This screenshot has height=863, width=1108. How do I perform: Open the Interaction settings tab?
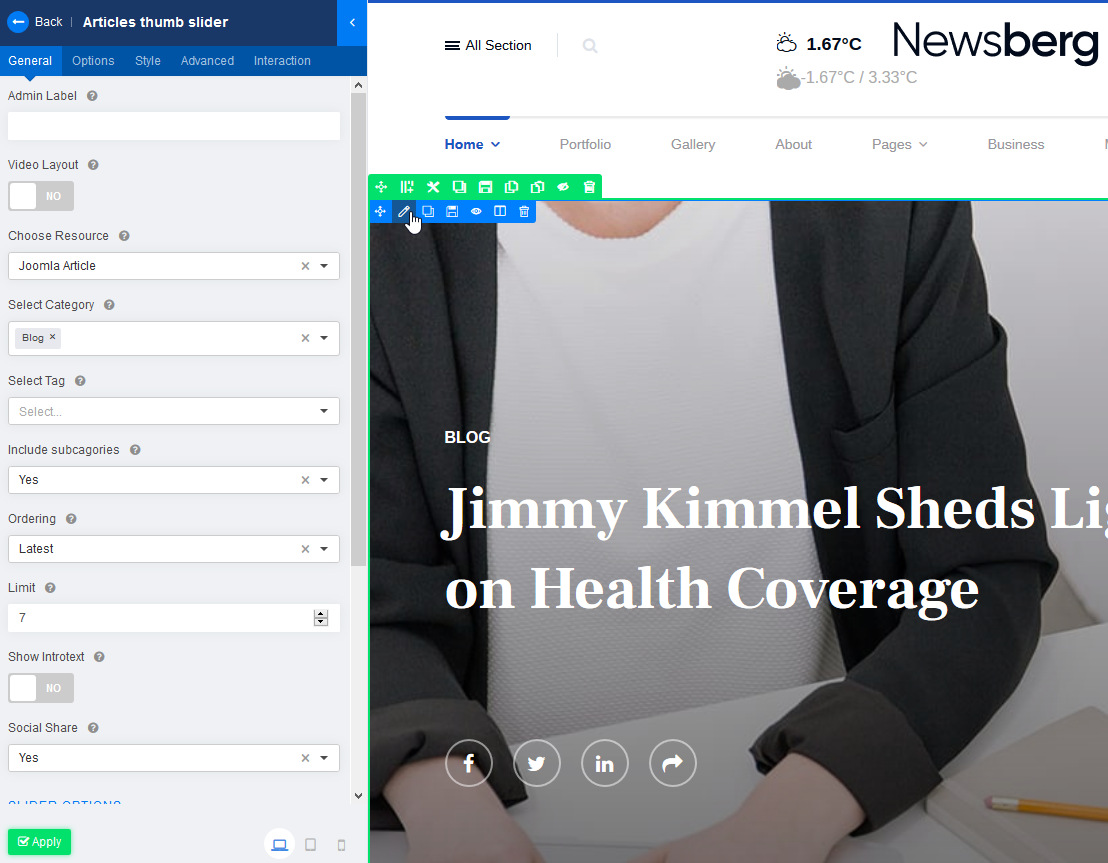coord(281,60)
